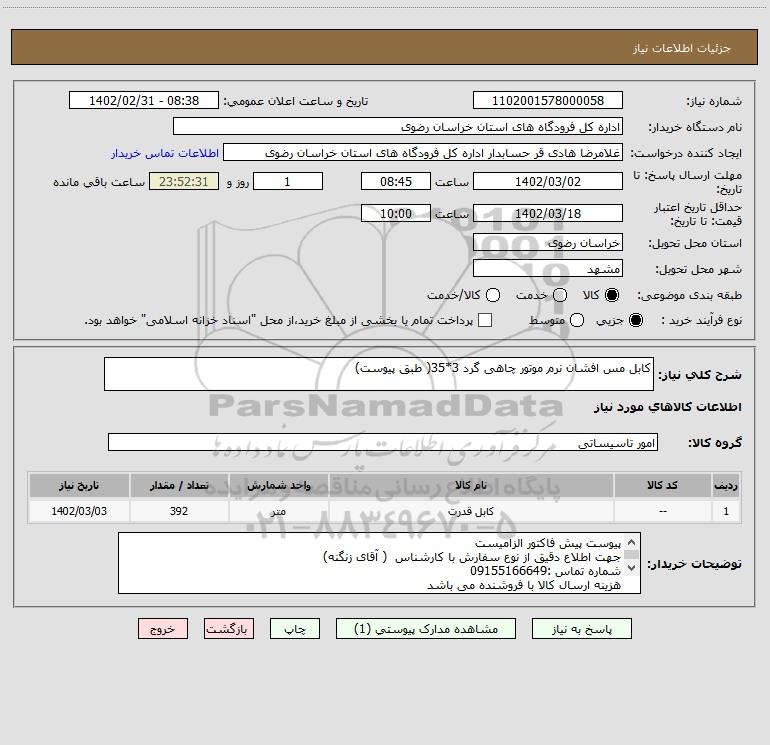
Task: Click the پاسخ به نیاز button
Action: pos(582,629)
